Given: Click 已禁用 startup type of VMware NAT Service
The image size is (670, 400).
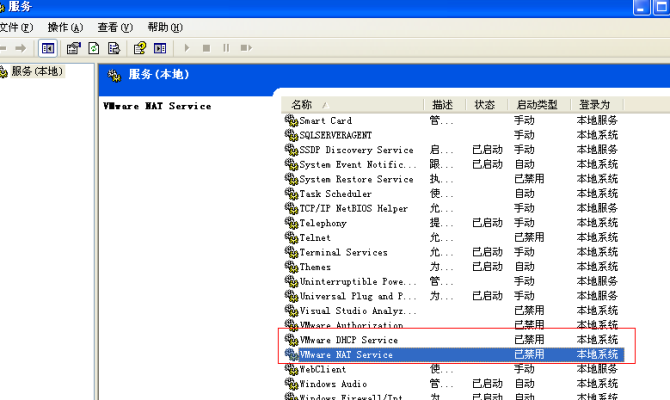Looking at the screenshot, I should 529,354.
